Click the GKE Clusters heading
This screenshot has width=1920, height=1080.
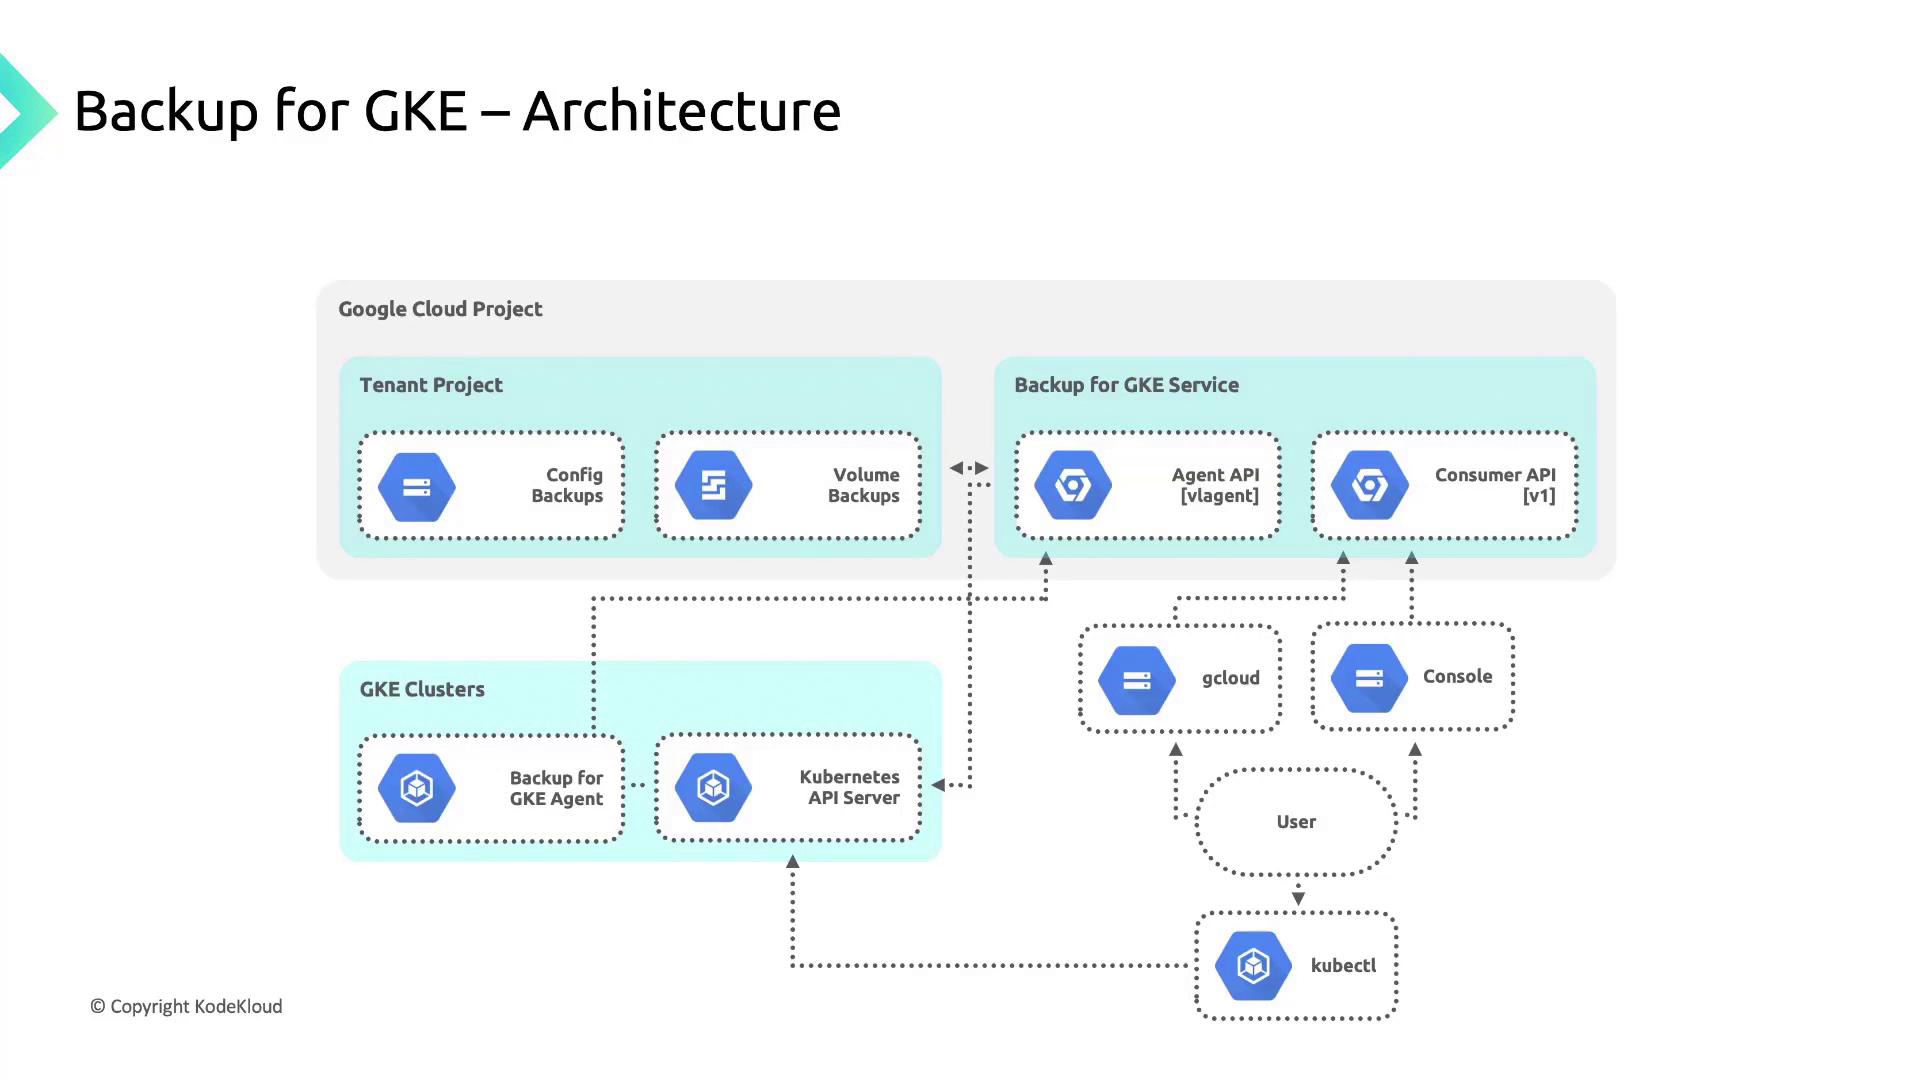(422, 689)
